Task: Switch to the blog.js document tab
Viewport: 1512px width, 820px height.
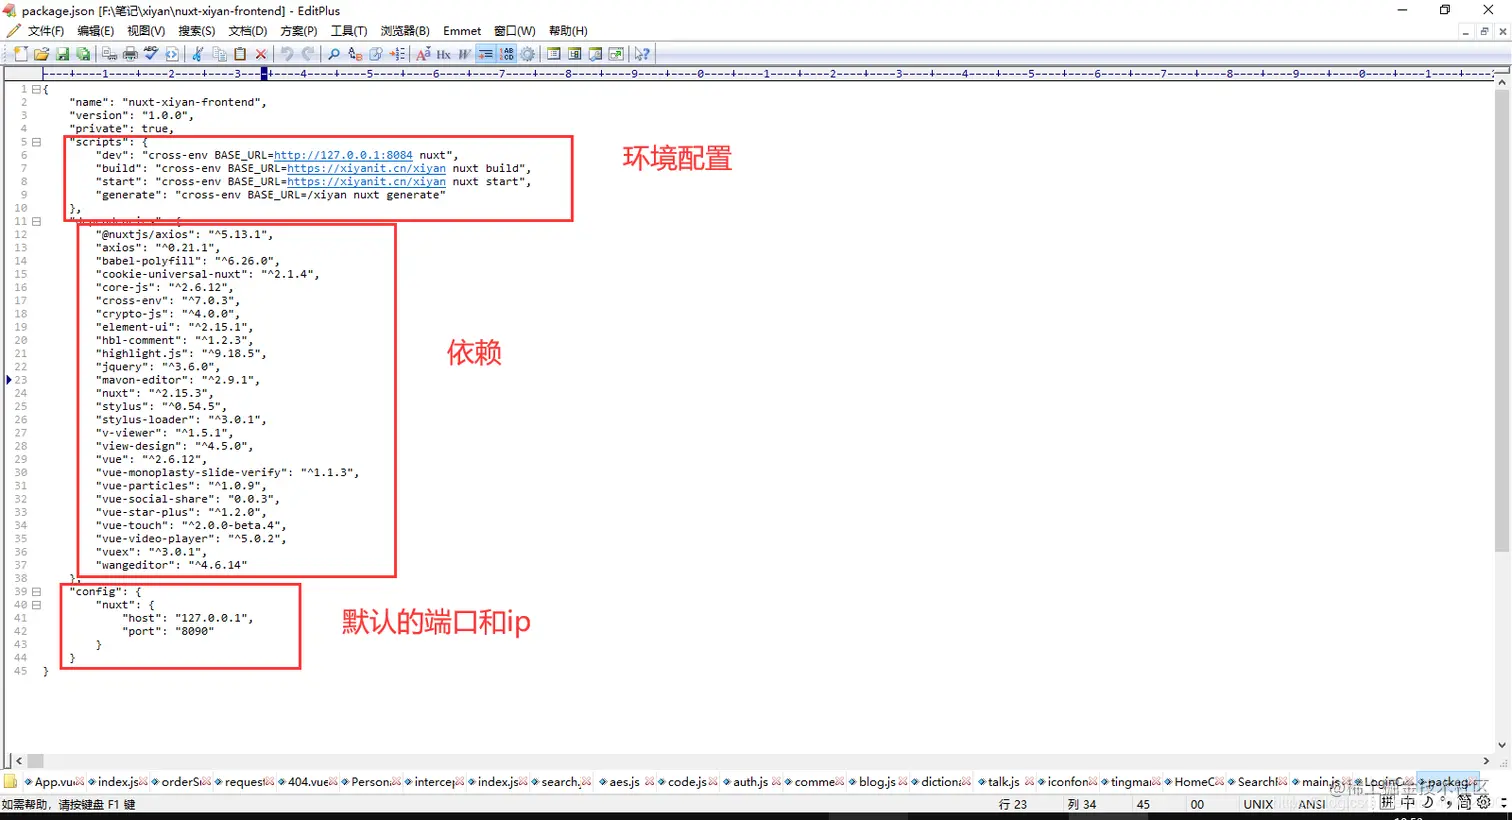Action: [877, 782]
